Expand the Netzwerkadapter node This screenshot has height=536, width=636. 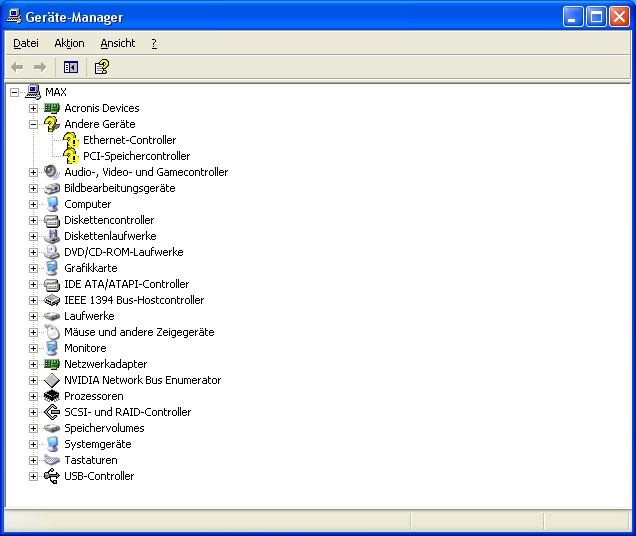[33, 364]
